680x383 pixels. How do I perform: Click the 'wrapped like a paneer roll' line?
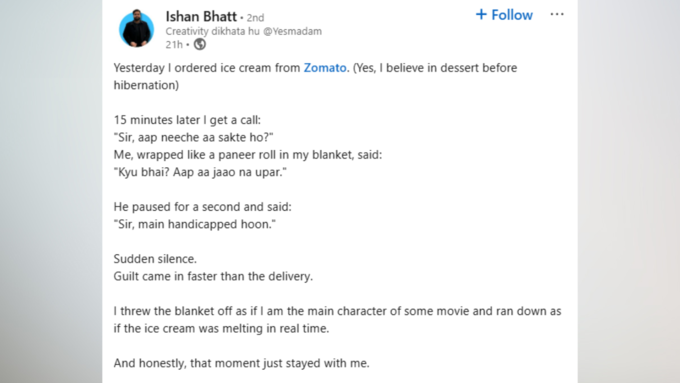point(248,155)
